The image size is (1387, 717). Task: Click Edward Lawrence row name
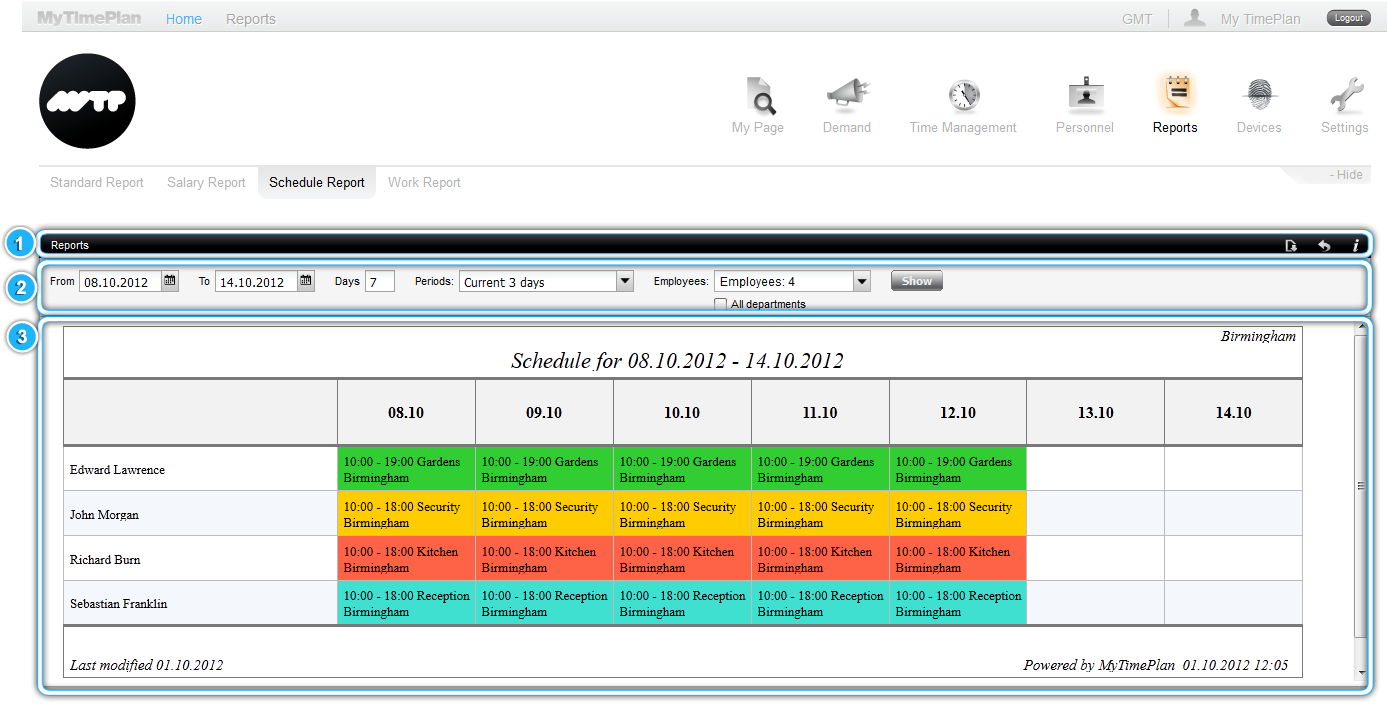(x=117, y=470)
